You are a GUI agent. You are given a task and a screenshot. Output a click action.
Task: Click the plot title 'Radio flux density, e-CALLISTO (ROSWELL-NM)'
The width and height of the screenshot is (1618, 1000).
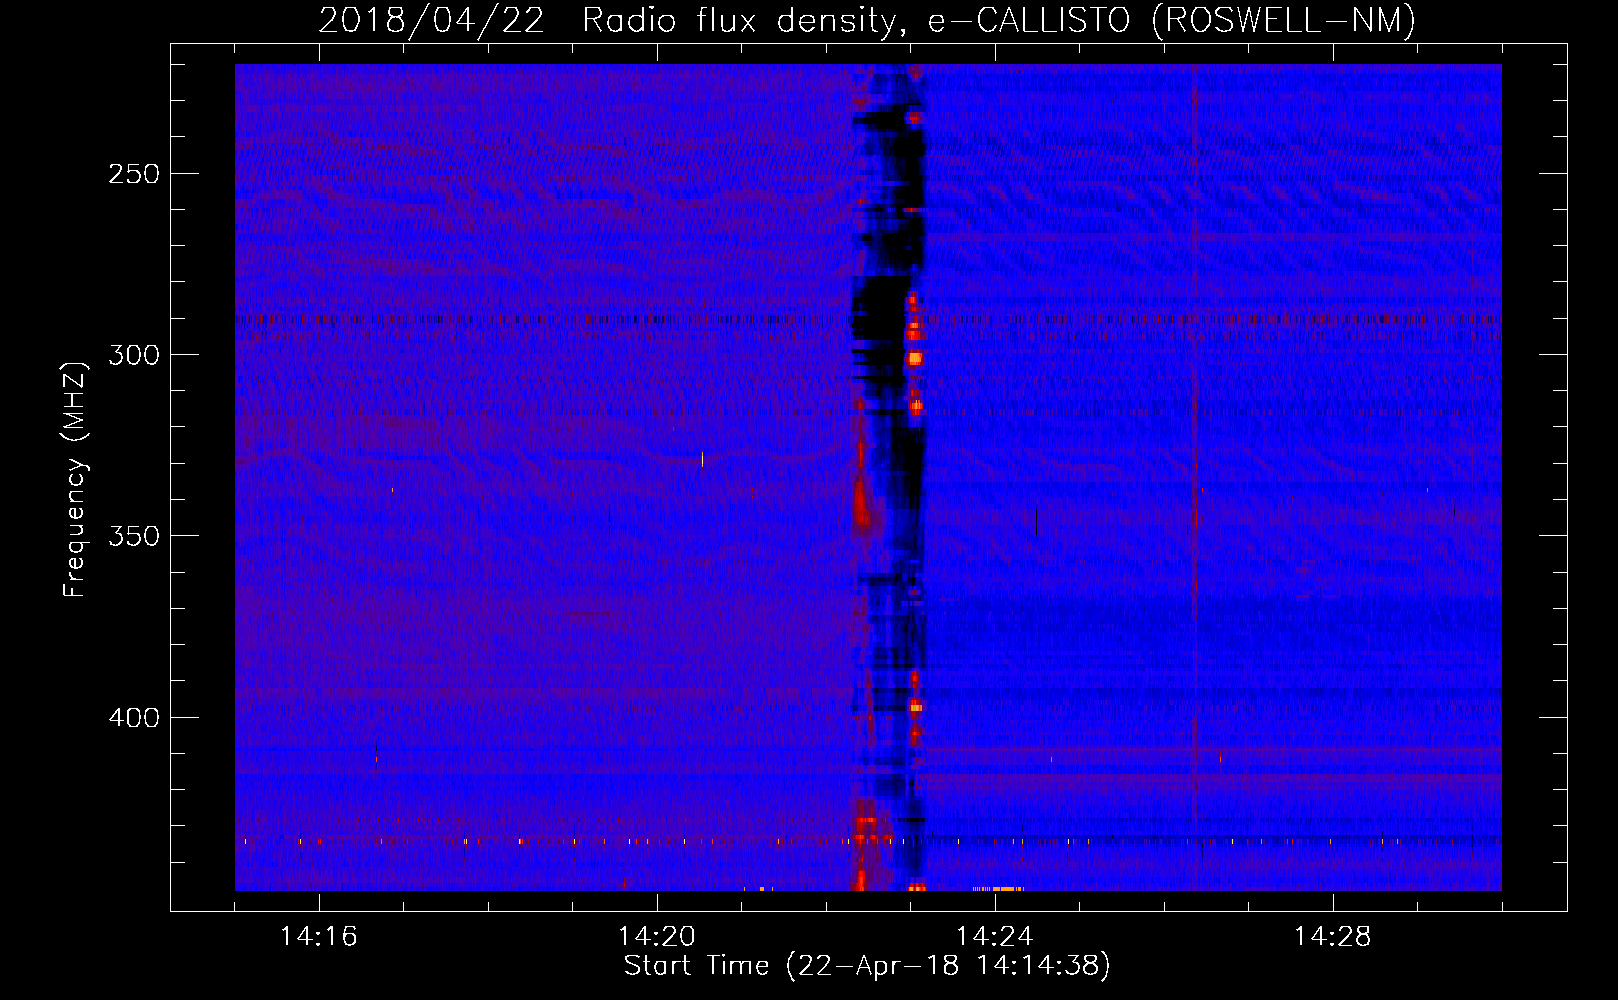coord(999,20)
